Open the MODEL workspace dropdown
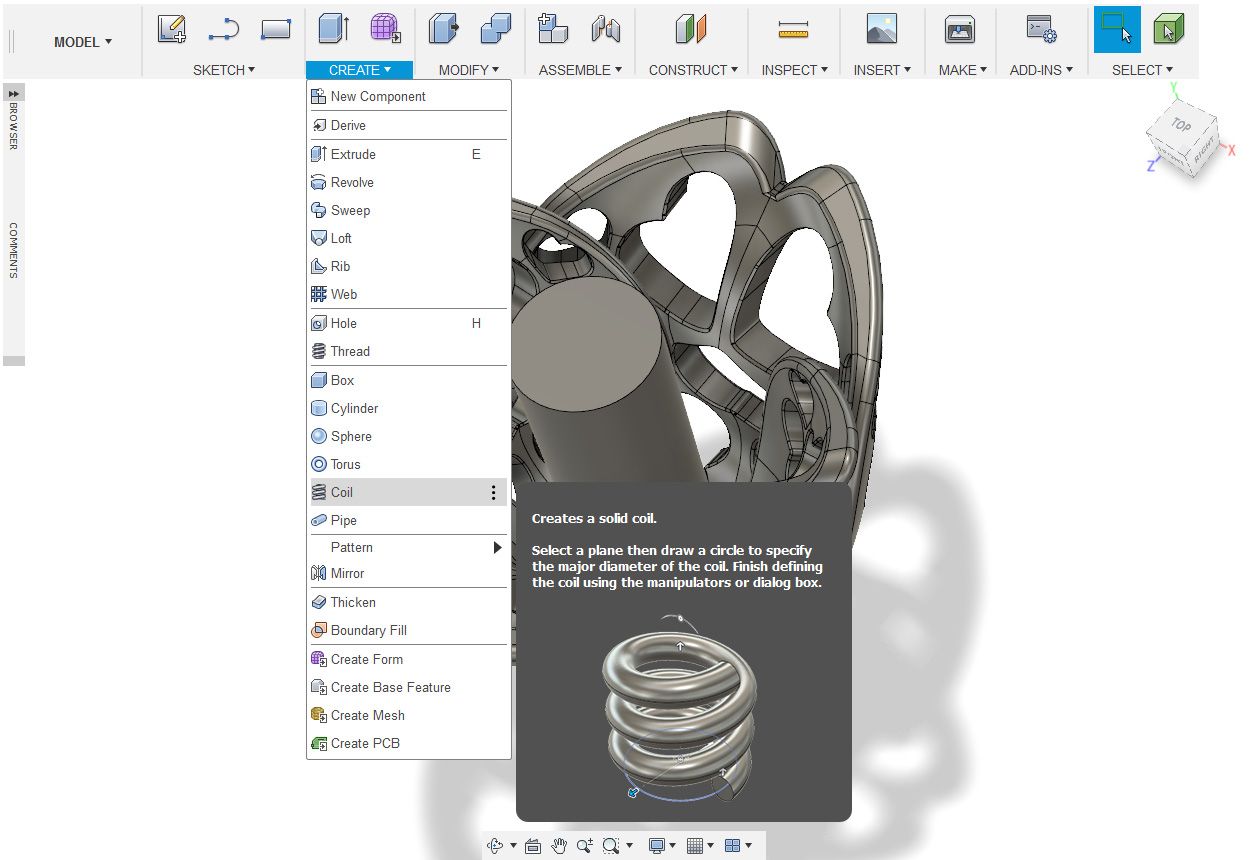The width and height of the screenshot is (1249, 860). click(82, 42)
